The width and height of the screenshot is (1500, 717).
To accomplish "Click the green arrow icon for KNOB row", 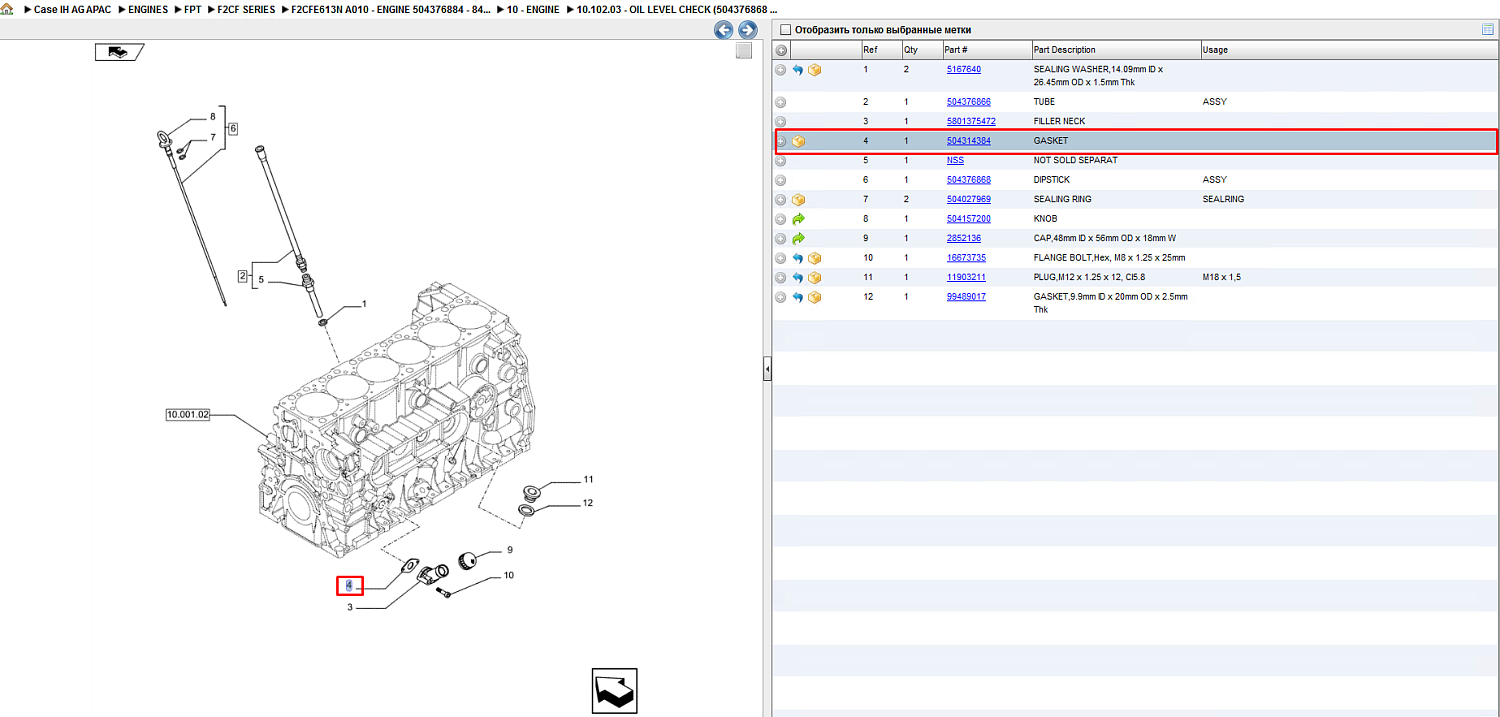I will point(798,219).
